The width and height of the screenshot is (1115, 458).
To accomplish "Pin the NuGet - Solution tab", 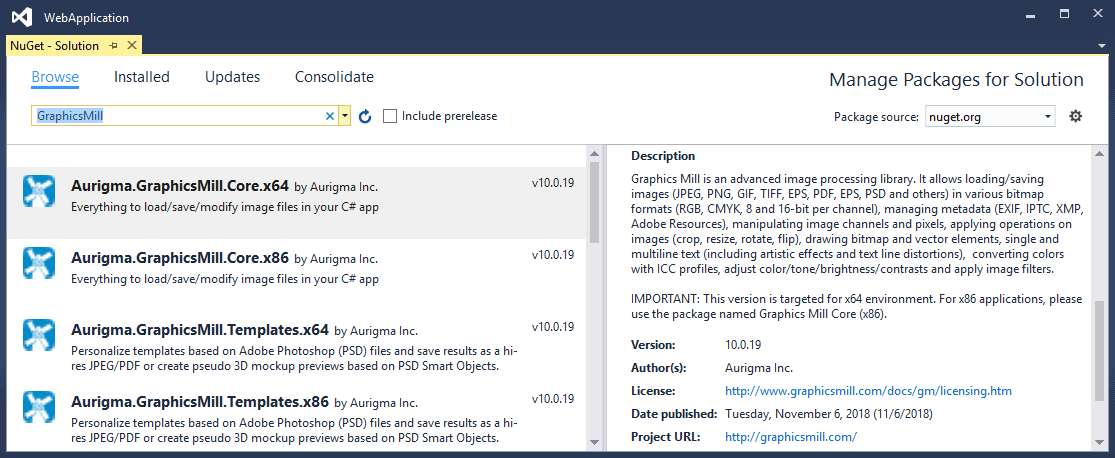I will [114, 46].
